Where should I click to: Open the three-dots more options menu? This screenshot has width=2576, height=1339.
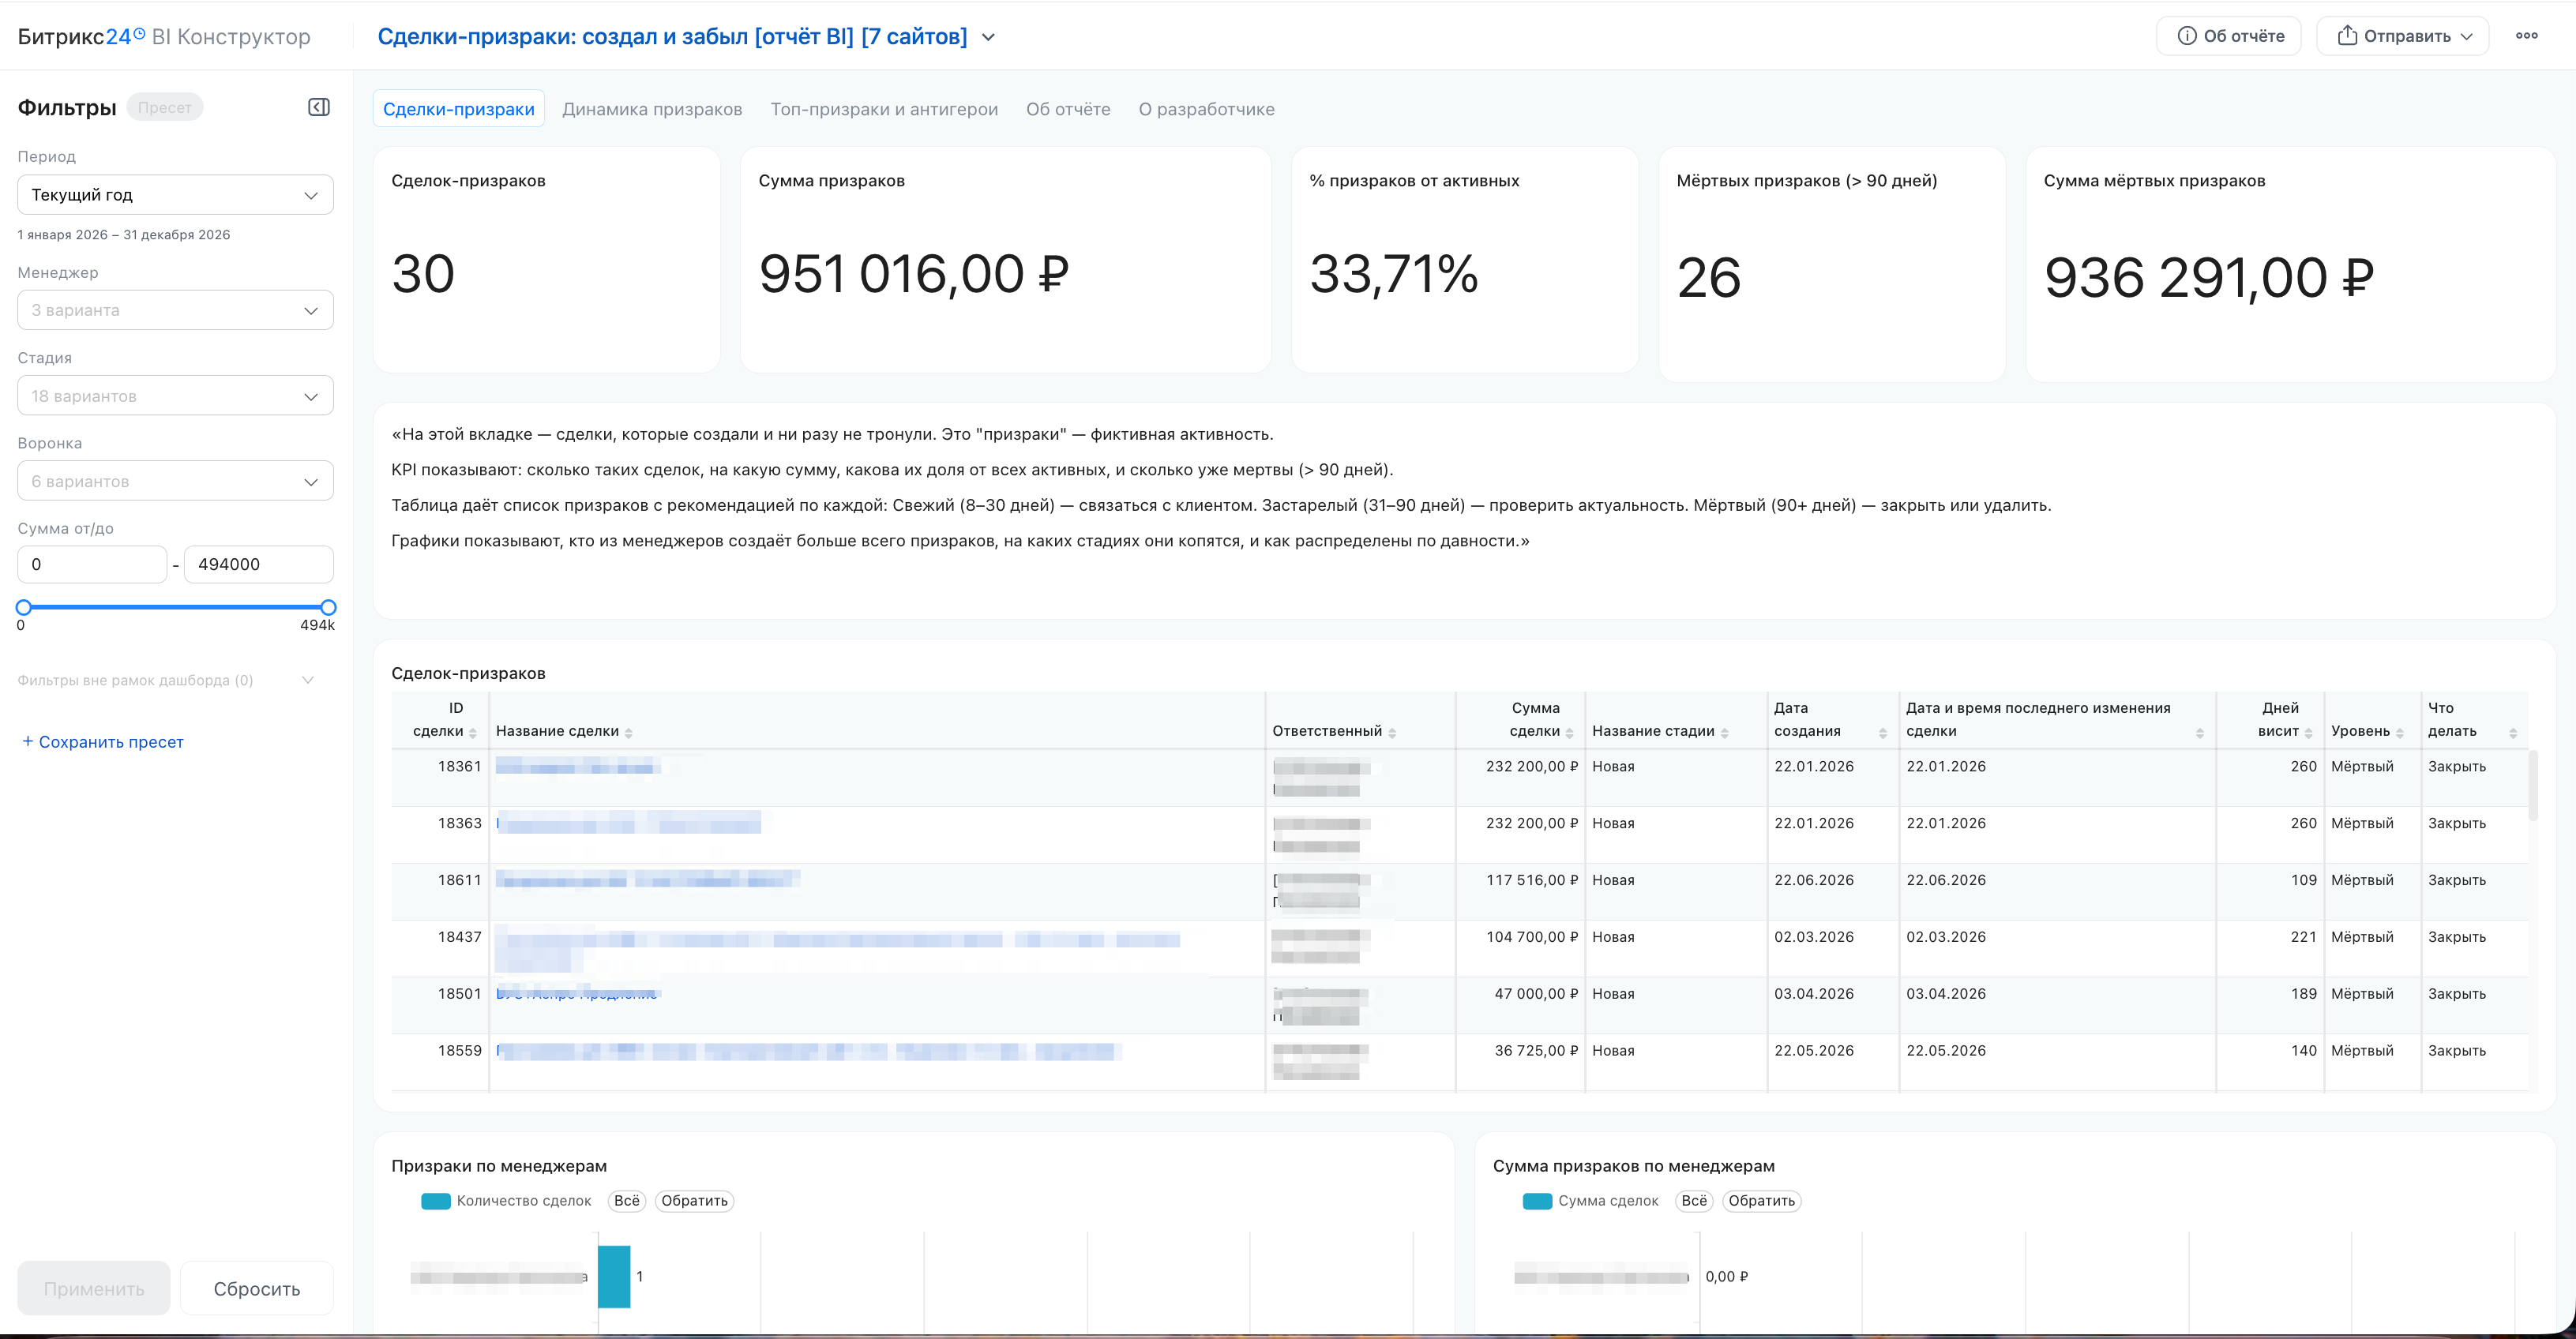(2527, 36)
